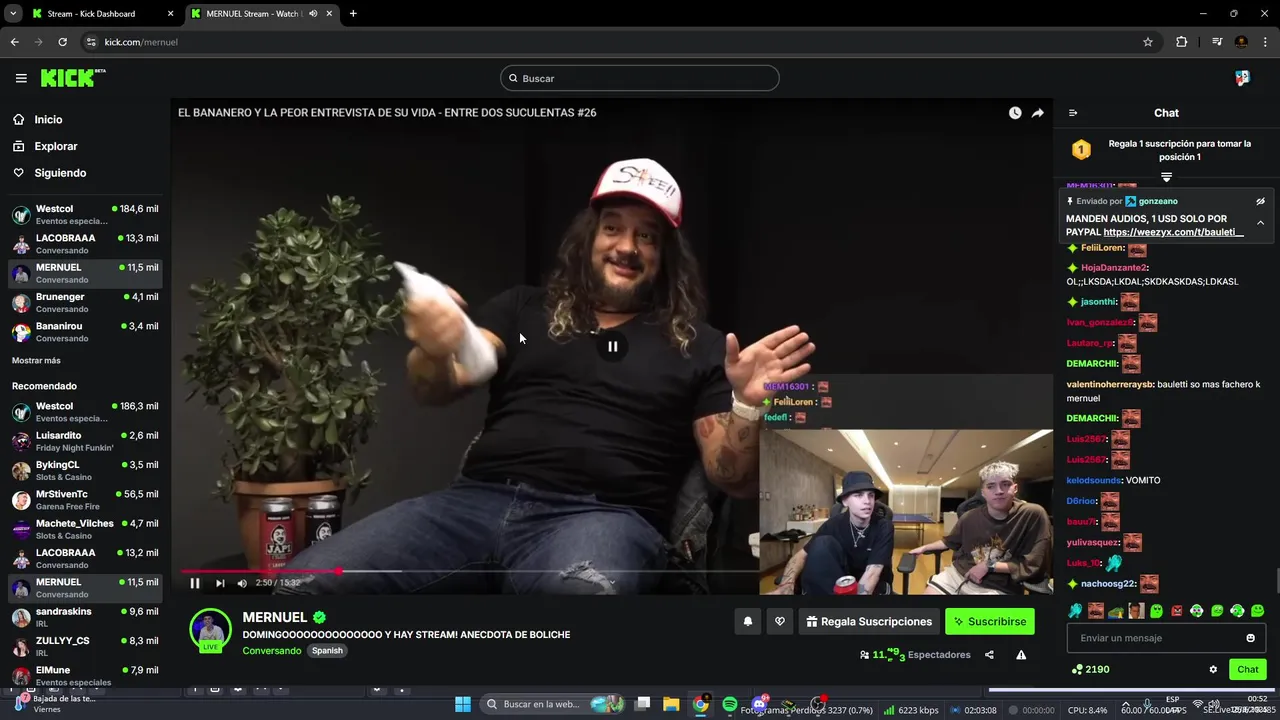Open the hamburger sidebar menu
Screen dimensions: 1280x720
(21, 78)
